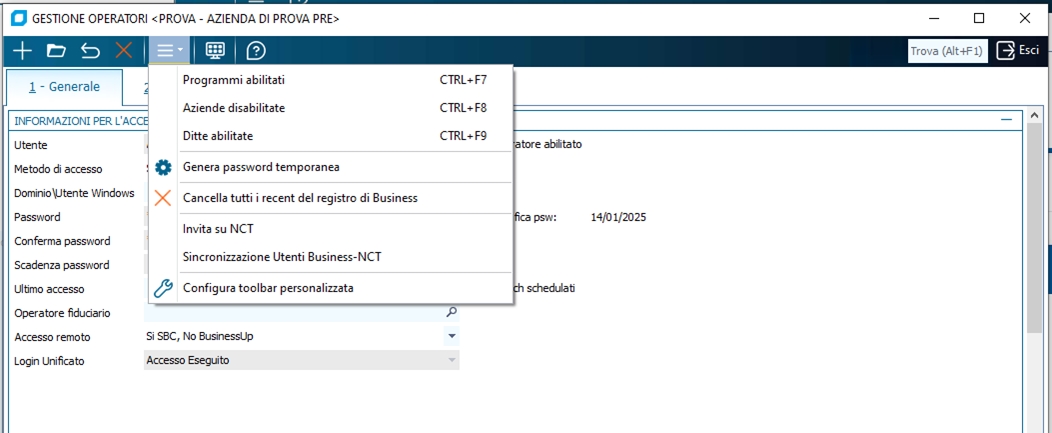Click the wrench icon for Configura toolbar
Image resolution: width=1052 pixels, height=433 pixels.
click(x=163, y=288)
